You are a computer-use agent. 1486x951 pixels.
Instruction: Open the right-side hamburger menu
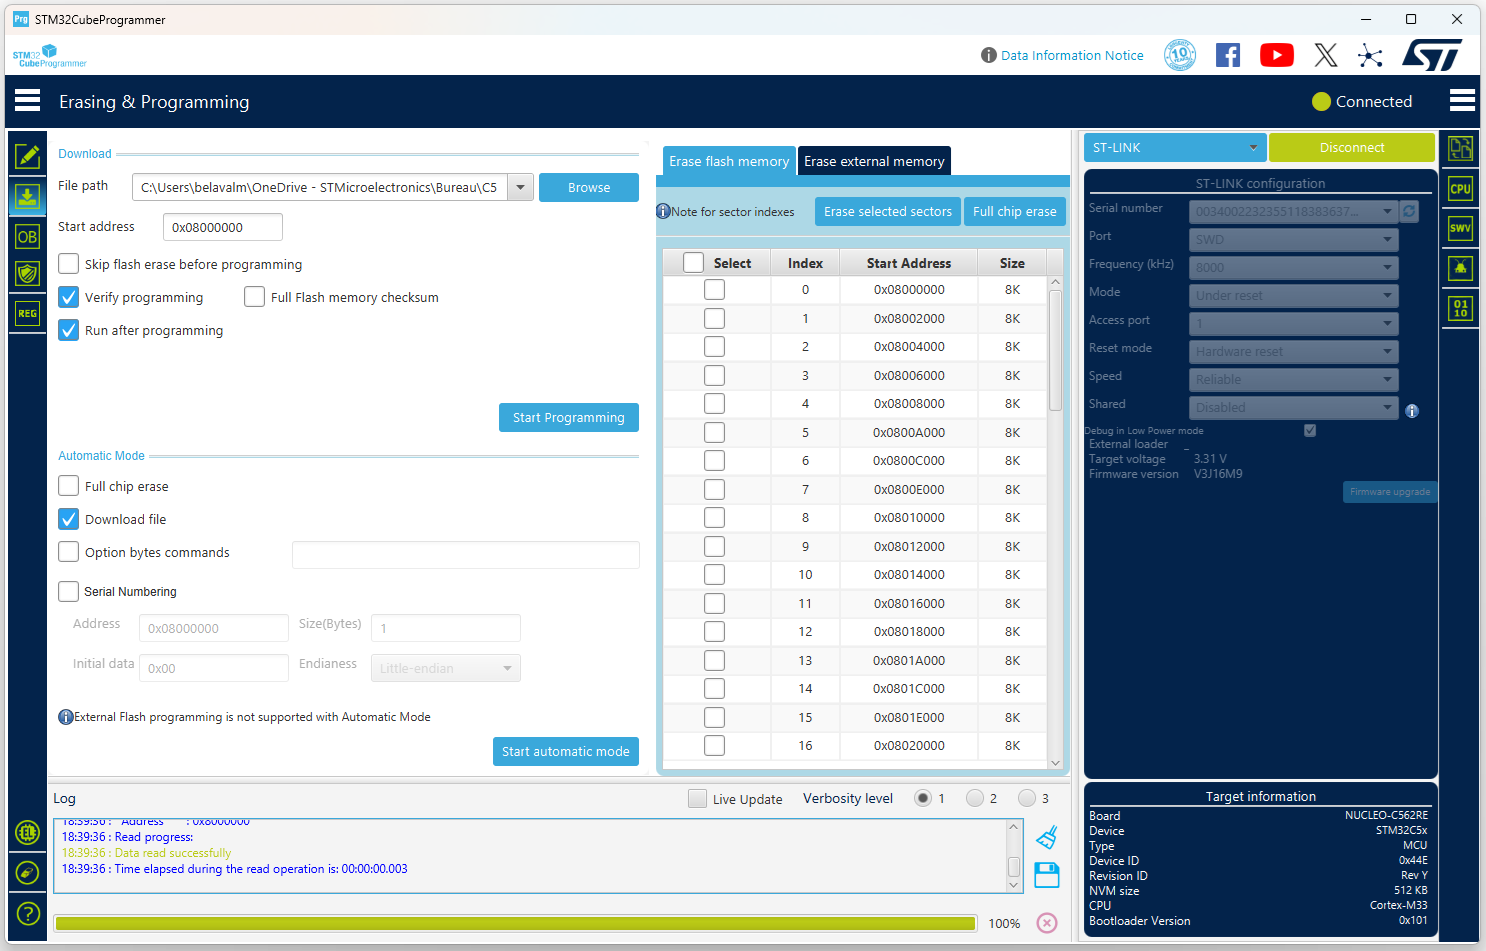coord(1462,101)
